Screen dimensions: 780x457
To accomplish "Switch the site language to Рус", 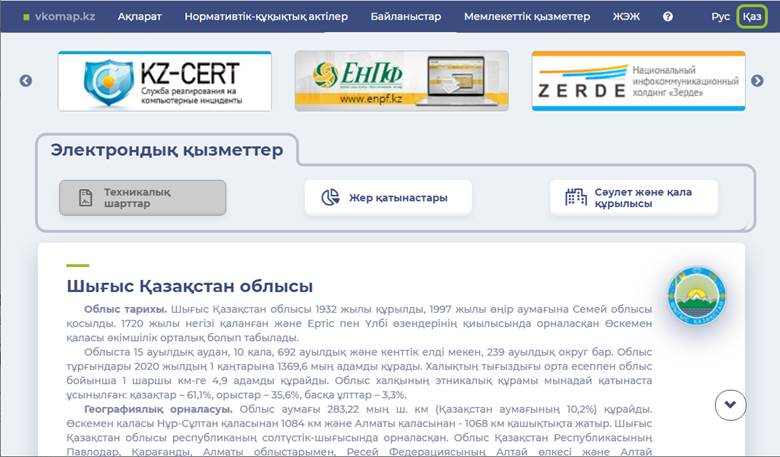I will [720, 17].
